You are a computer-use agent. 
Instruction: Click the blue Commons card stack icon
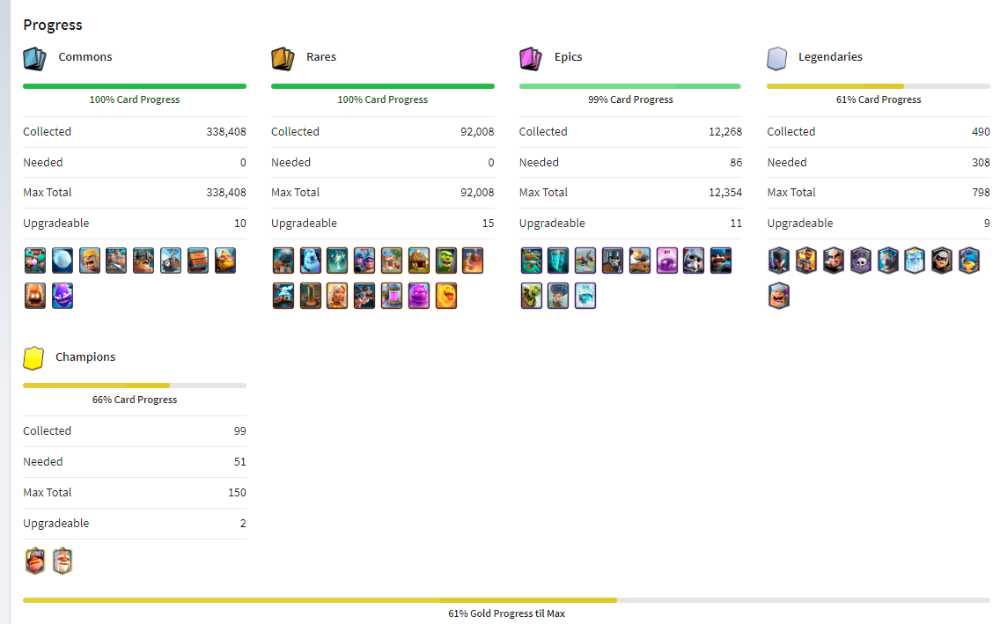click(34, 58)
